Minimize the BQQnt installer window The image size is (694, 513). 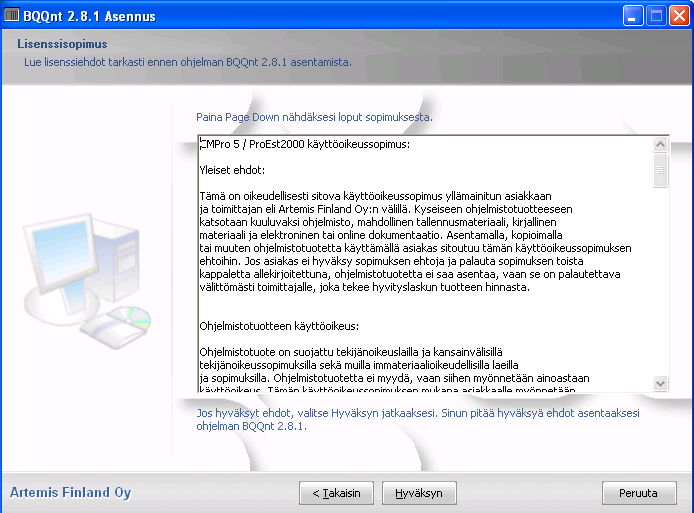[633, 16]
